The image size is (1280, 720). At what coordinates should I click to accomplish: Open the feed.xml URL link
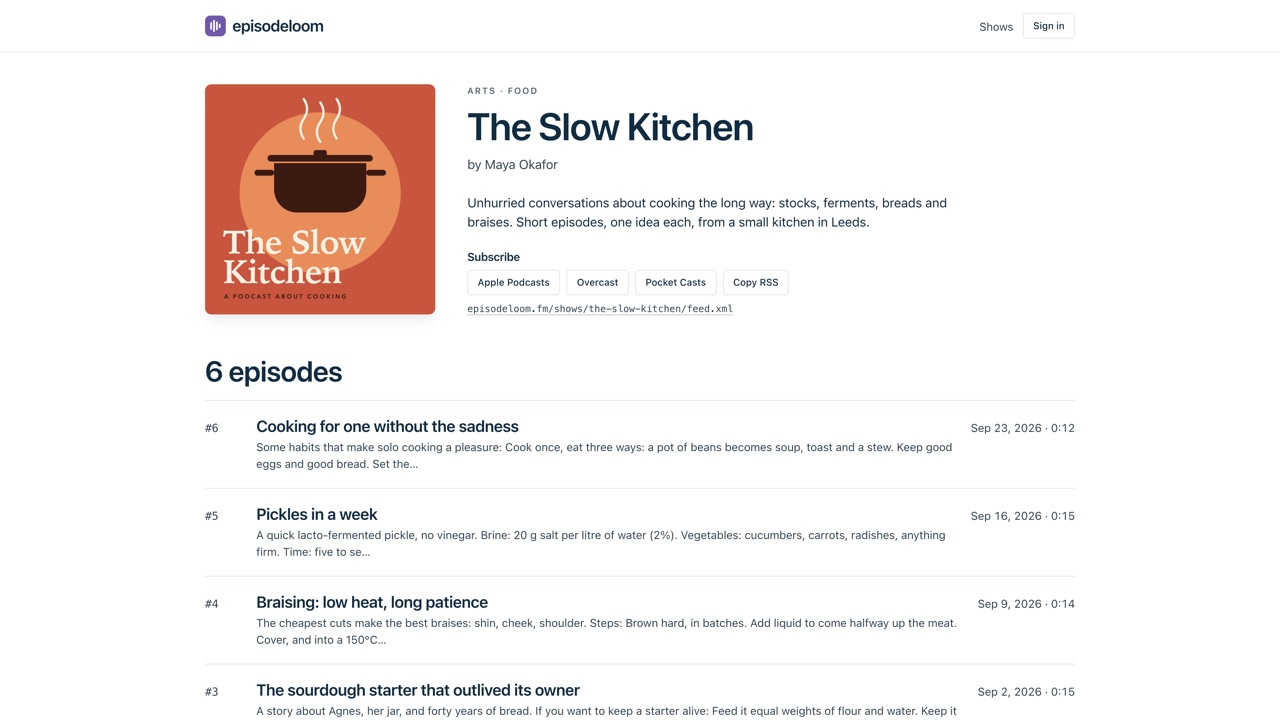coord(600,309)
